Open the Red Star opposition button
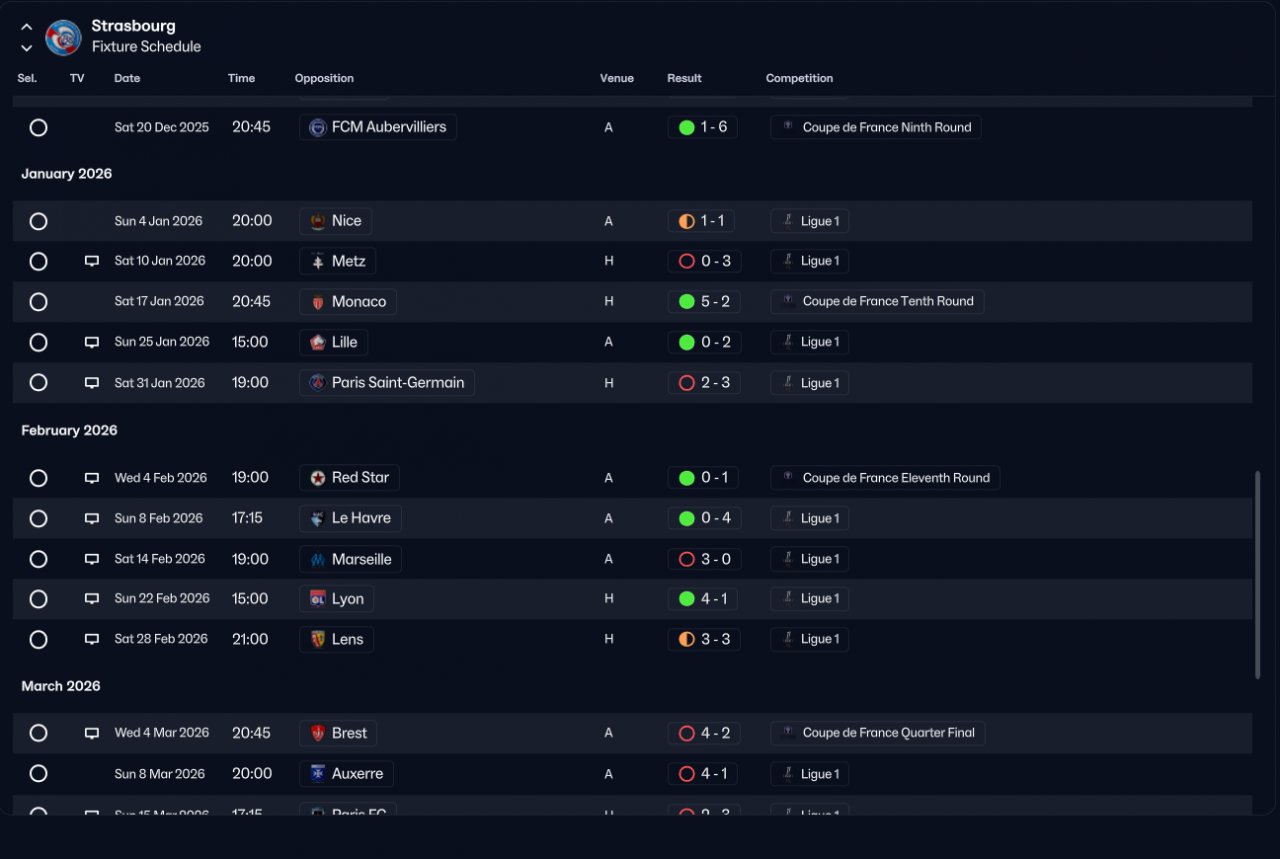The width and height of the screenshot is (1280, 859). 349,478
